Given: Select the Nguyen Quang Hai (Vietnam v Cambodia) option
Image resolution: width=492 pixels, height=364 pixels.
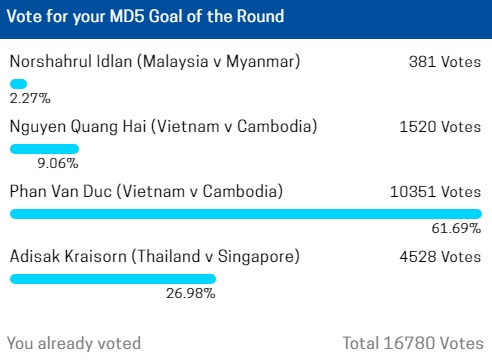Looking at the screenshot, I should 163,127.
